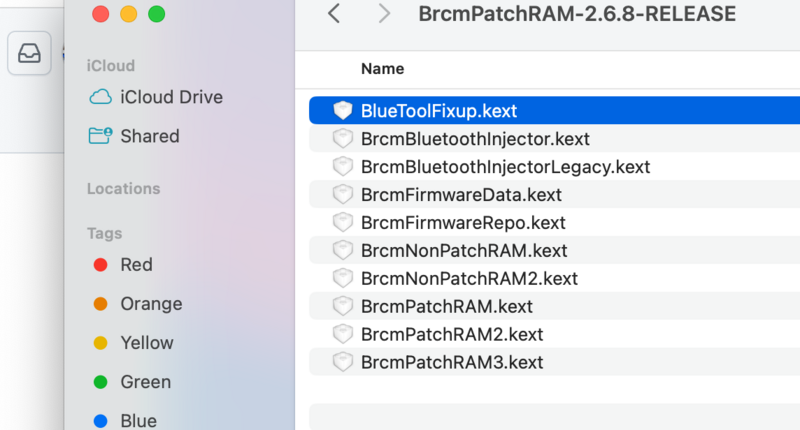Click the BlueToolFixup.kext shield icon

pos(343,110)
